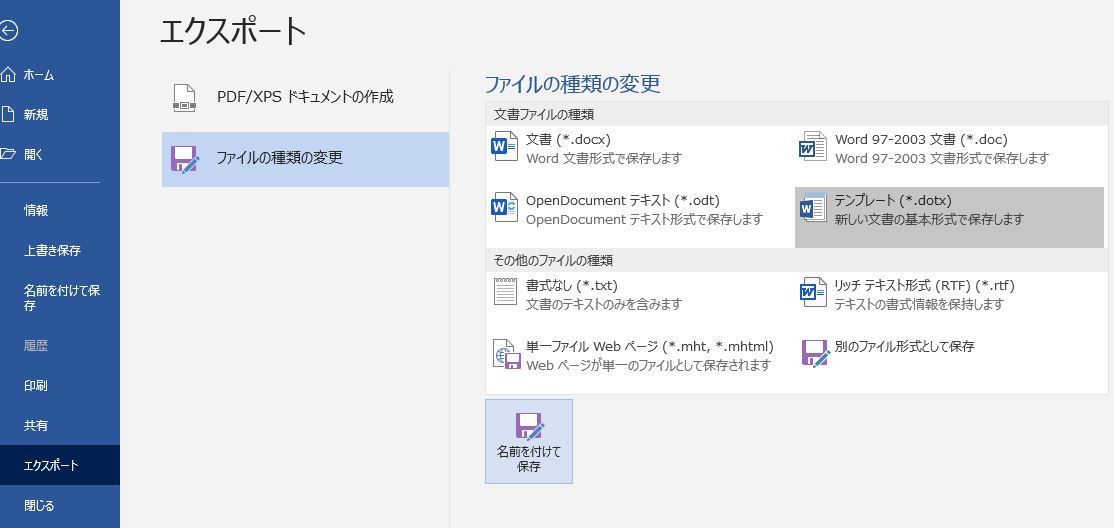Click the 文書ファイルの種類 header text

(x=544, y=114)
